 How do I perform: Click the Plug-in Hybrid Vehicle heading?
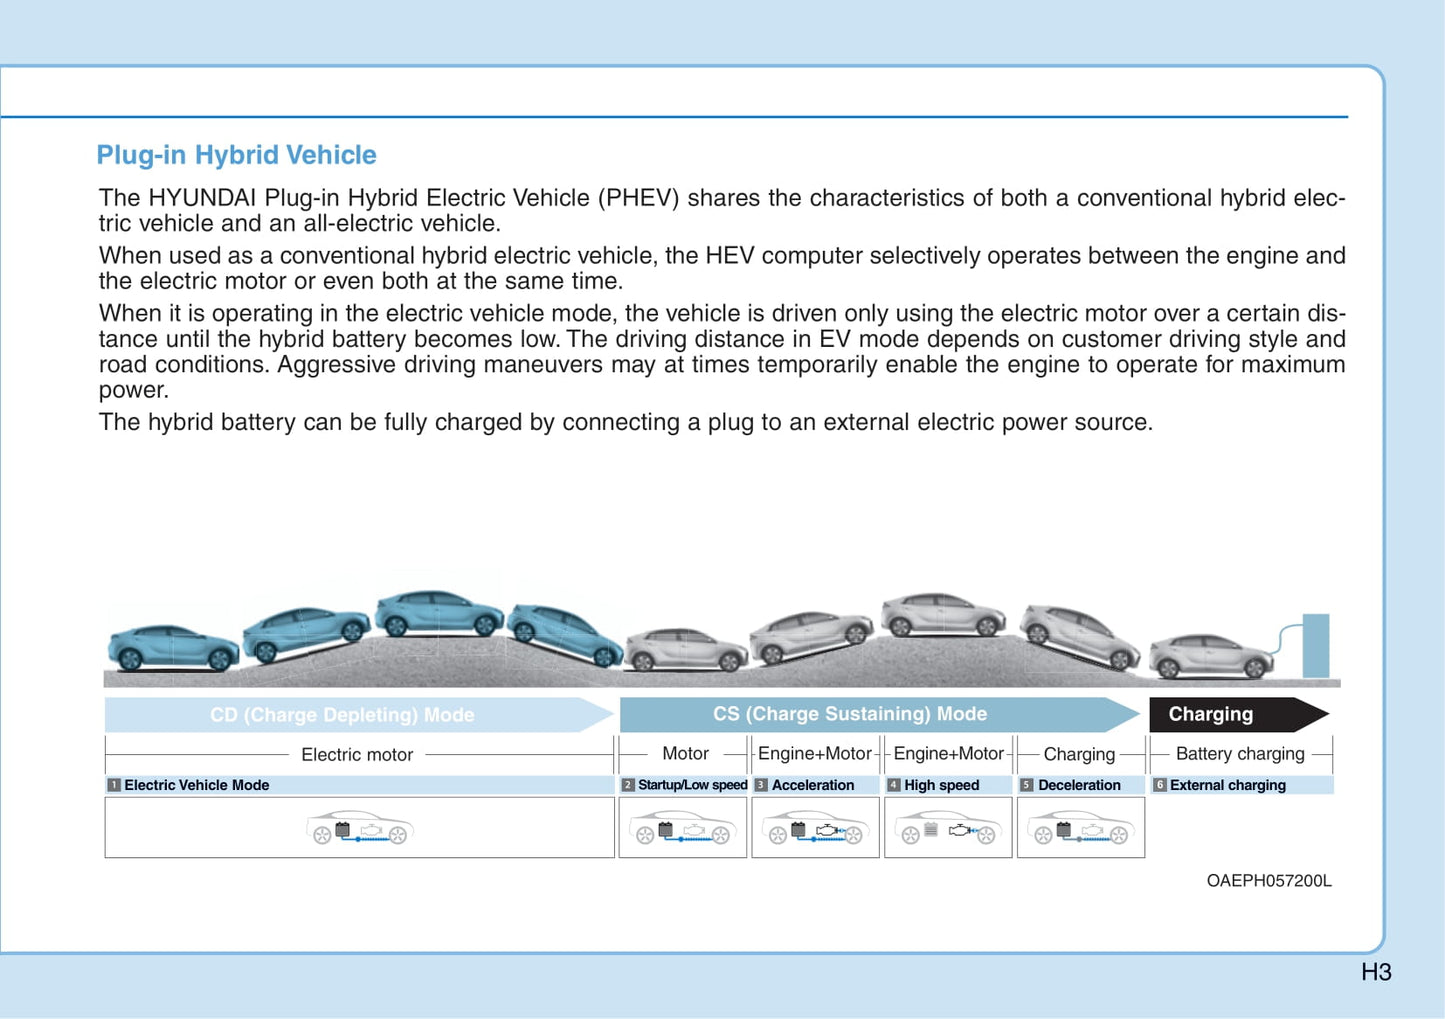[x=236, y=155]
